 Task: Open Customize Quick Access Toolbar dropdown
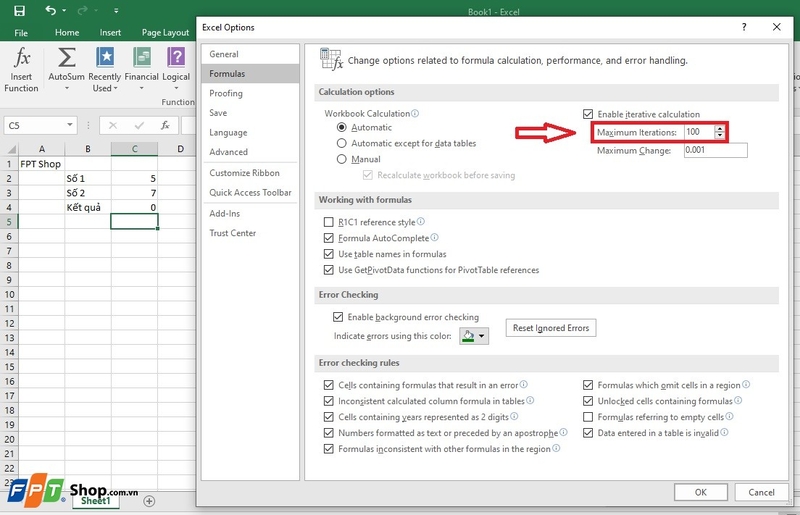pos(116,11)
